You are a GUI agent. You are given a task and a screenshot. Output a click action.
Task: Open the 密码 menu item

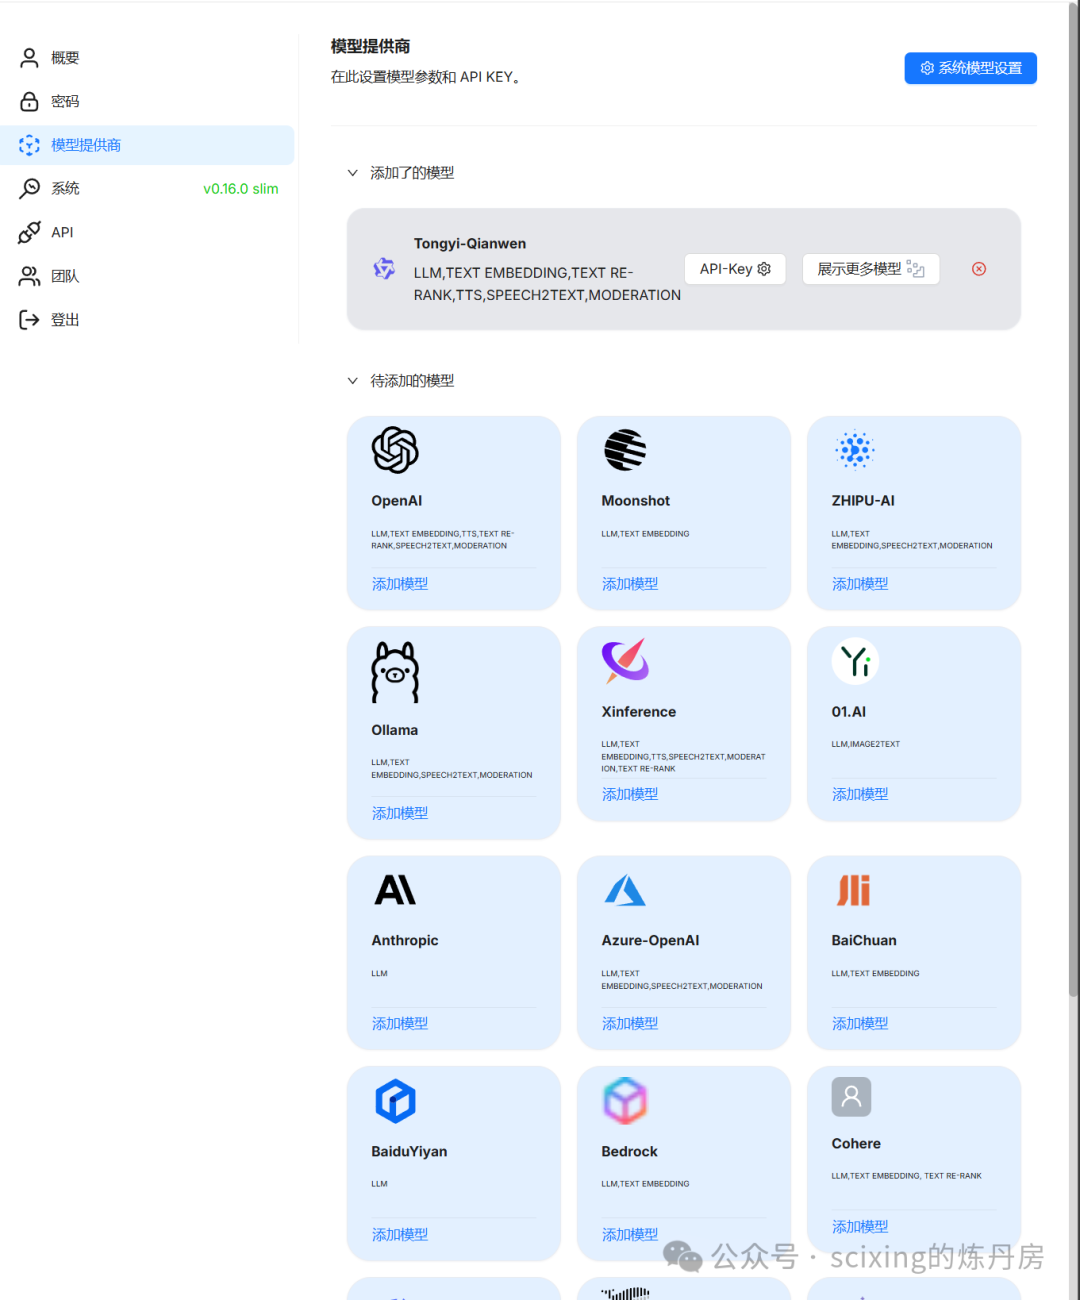[x=147, y=101]
